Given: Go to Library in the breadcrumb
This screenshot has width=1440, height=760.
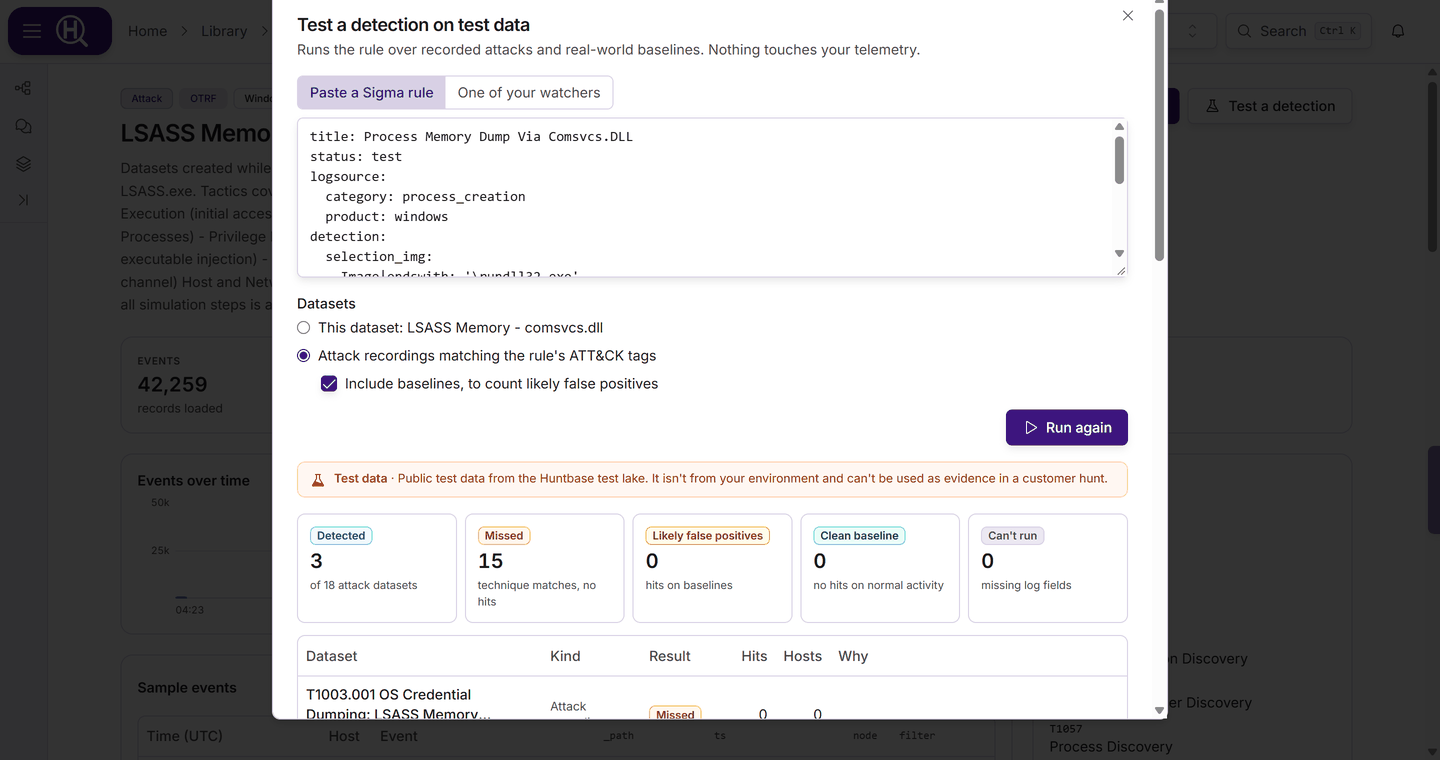Looking at the screenshot, I should click(x=224, y=31).
